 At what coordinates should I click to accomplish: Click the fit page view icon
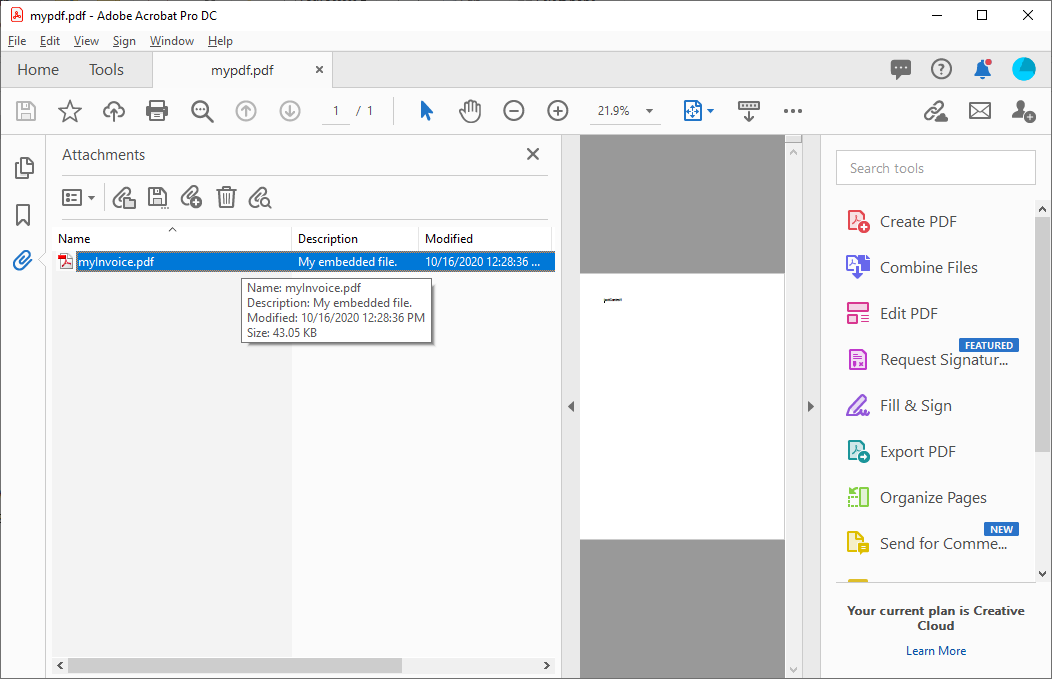(692, 111)
